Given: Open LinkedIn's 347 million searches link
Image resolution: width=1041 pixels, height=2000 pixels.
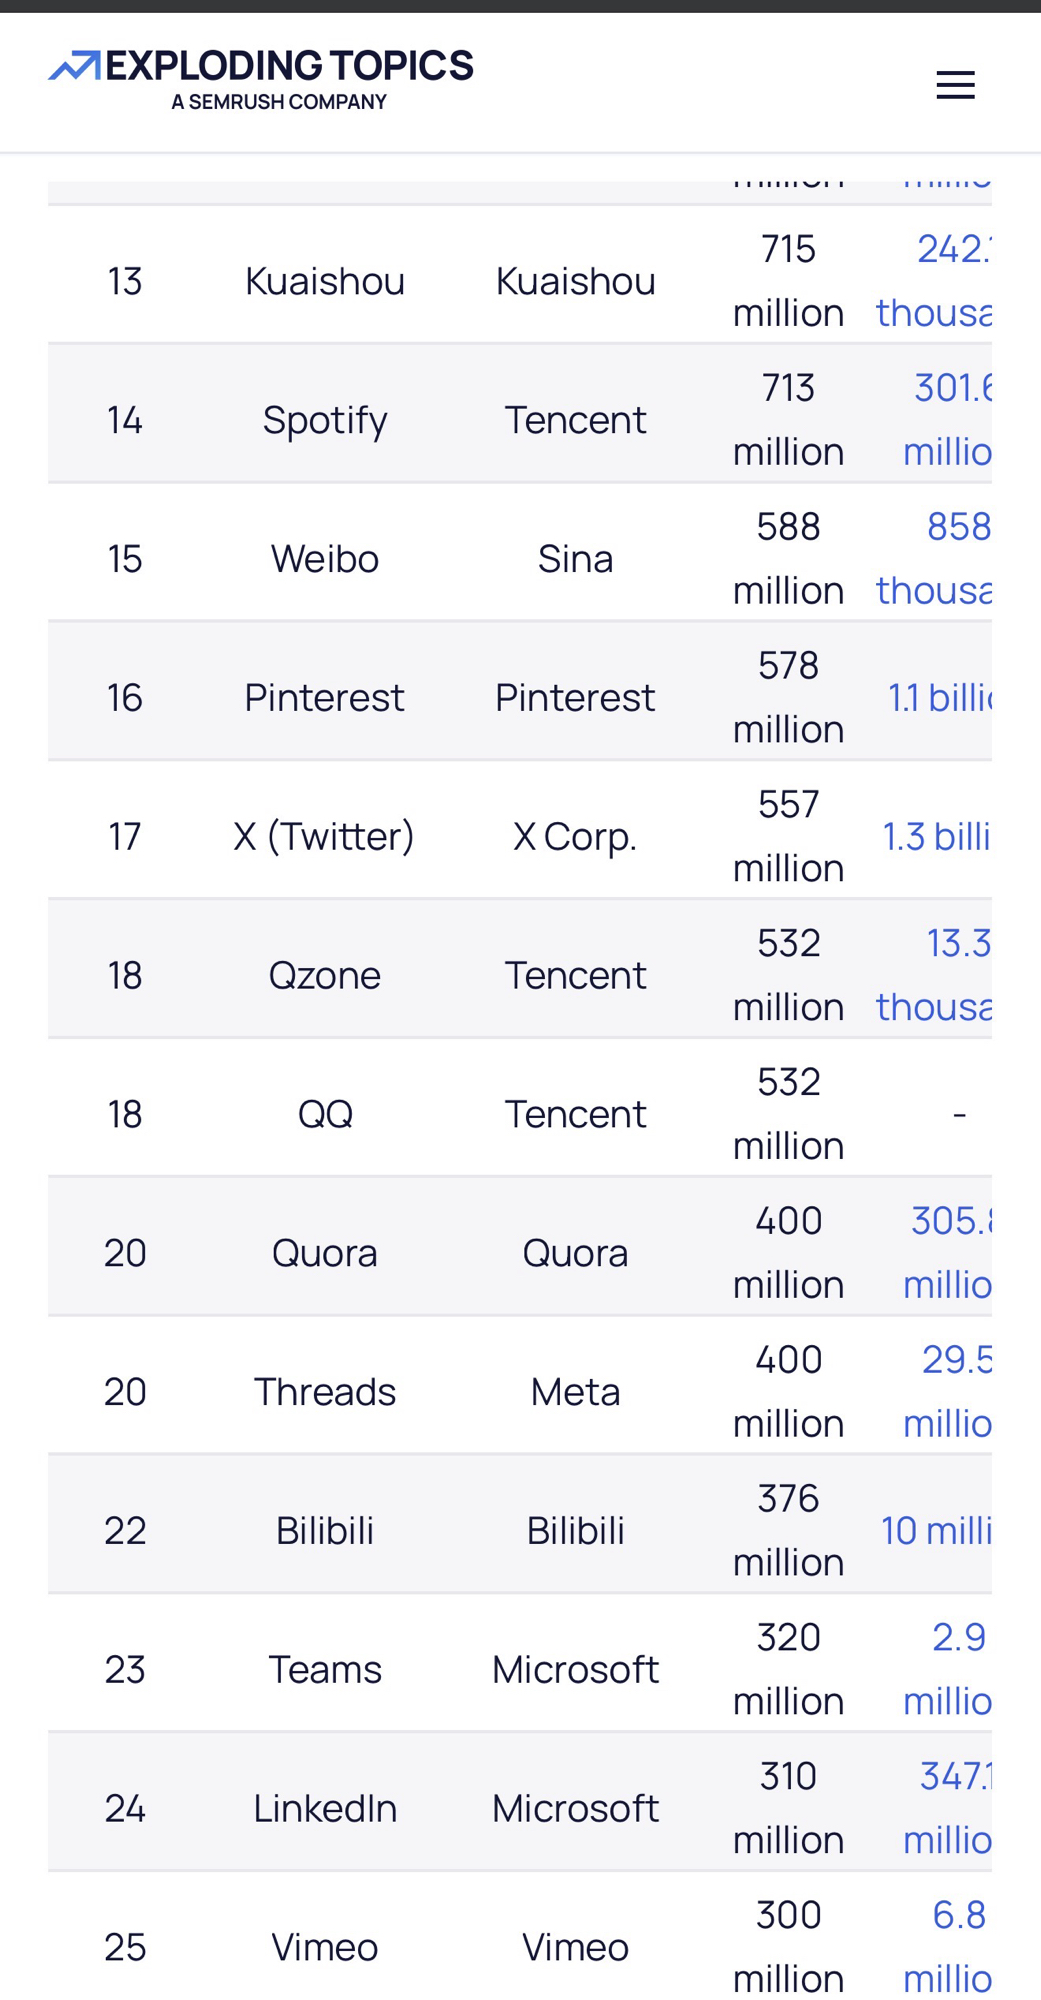Looking at the screenshot, I should (x=950, y=1808).
